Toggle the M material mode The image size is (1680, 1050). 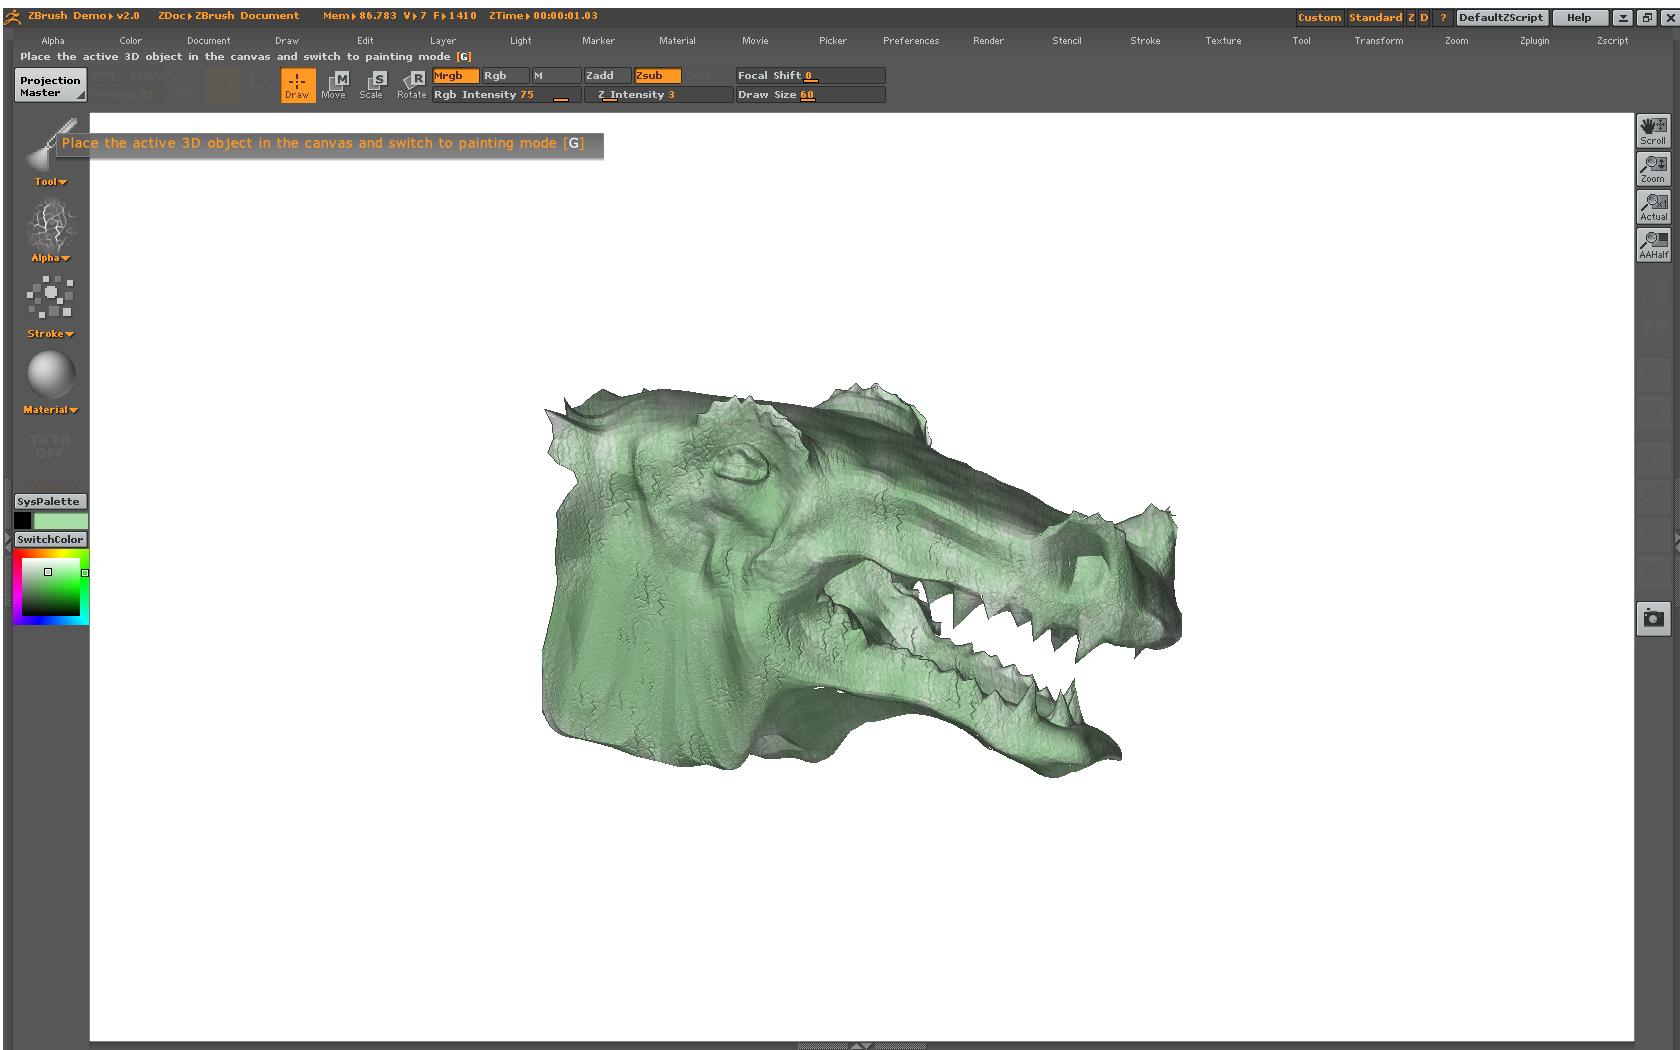[x=555, y=76]
